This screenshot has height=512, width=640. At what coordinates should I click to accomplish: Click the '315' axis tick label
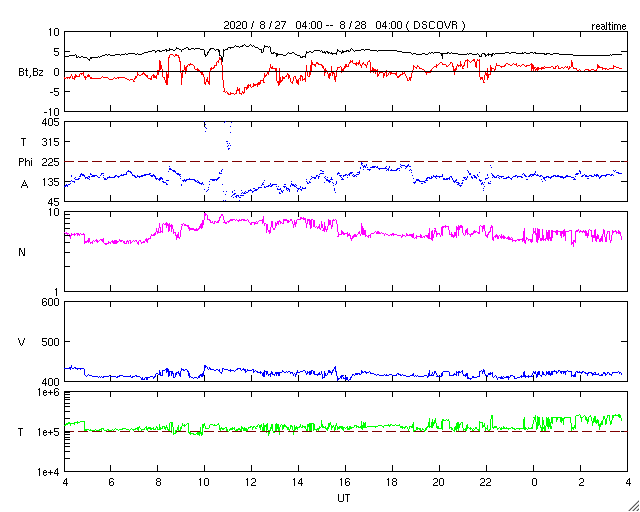coord(51,142)
